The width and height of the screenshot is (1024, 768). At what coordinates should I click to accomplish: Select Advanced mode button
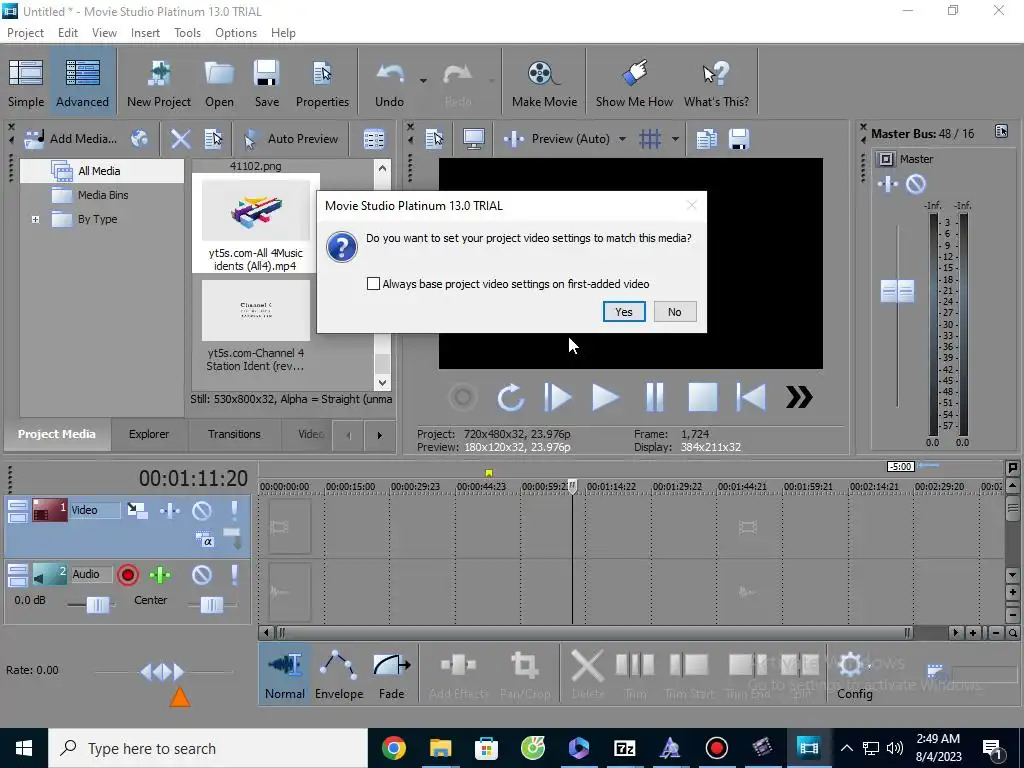coord(82,84)
